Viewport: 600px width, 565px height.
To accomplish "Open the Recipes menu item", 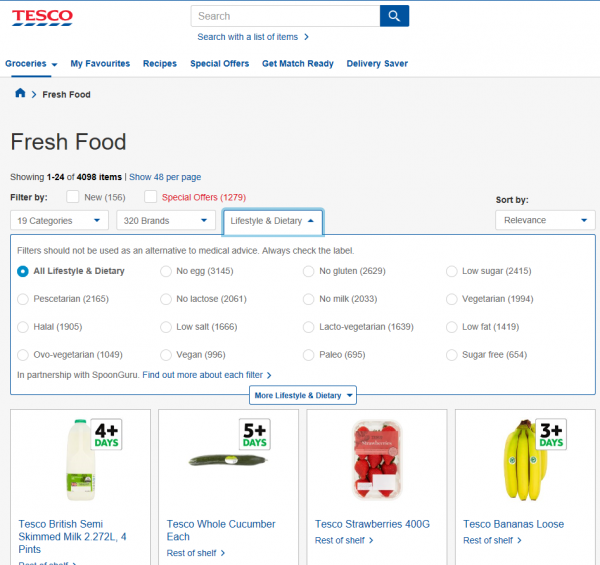I will 159,63.
